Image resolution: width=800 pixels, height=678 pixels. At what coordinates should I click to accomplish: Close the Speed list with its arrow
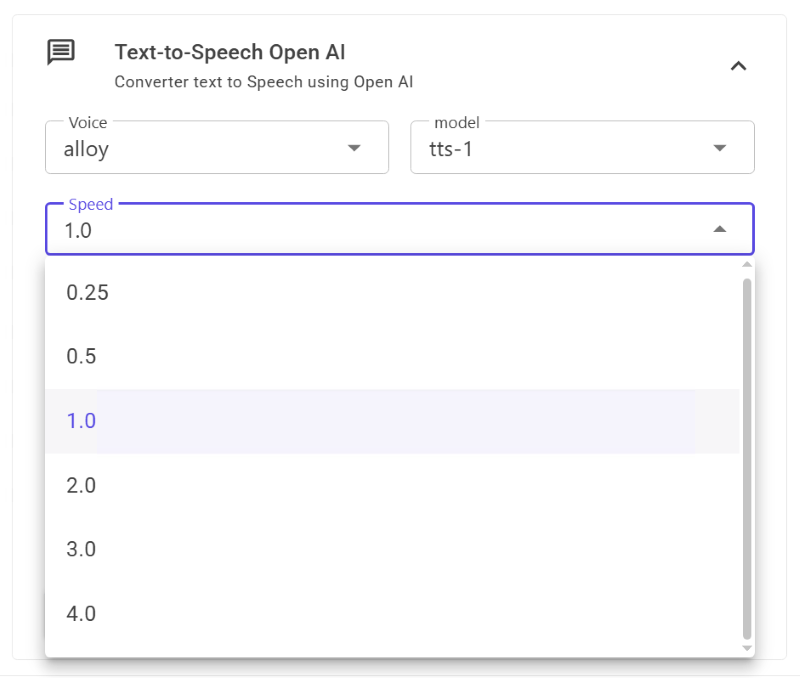coord(719,230)
